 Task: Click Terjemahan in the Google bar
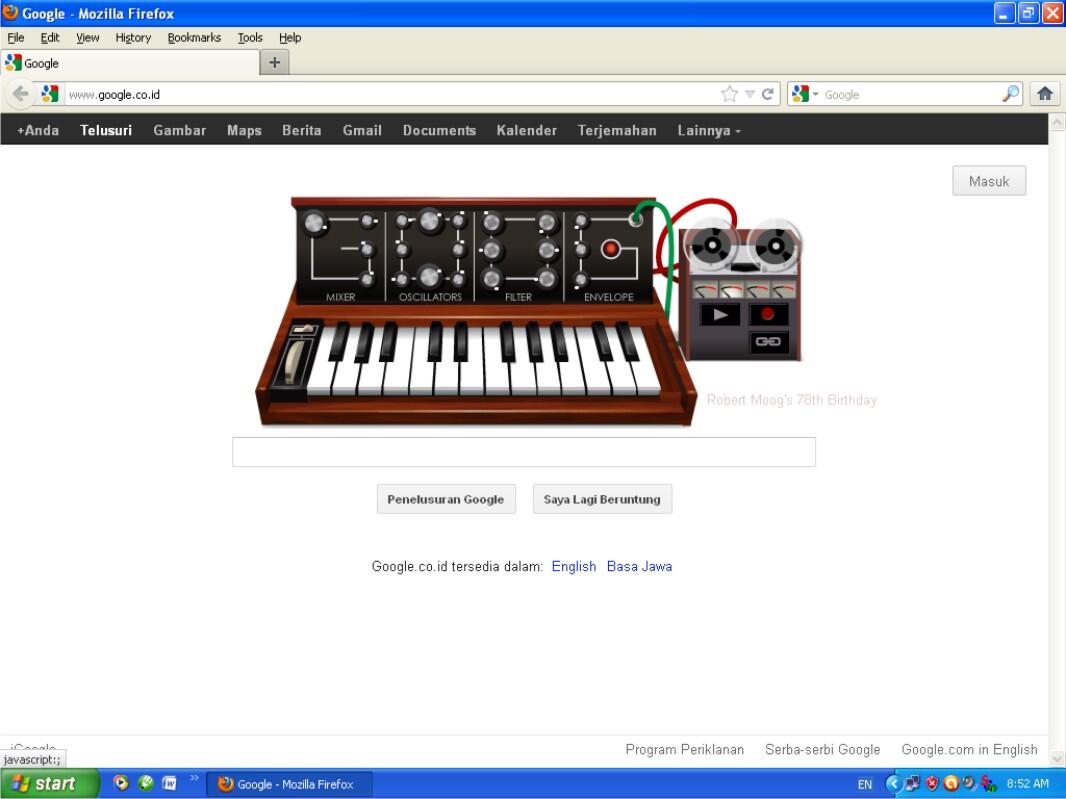click(617, 130)
